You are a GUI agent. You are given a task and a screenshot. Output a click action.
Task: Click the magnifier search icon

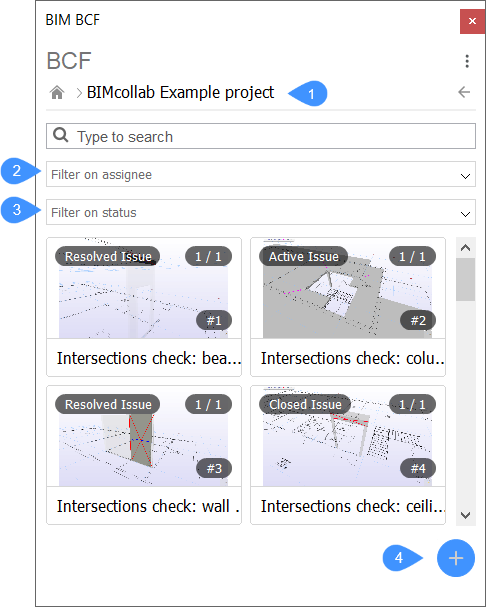pyautogui.click(x=61, y=135)
